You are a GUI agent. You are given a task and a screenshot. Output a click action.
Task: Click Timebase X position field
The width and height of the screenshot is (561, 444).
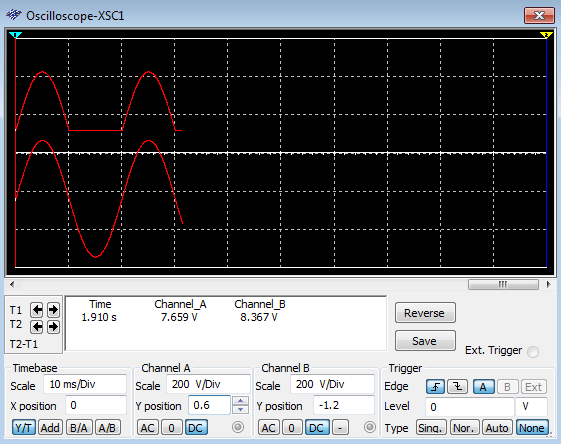click(96, 405)
